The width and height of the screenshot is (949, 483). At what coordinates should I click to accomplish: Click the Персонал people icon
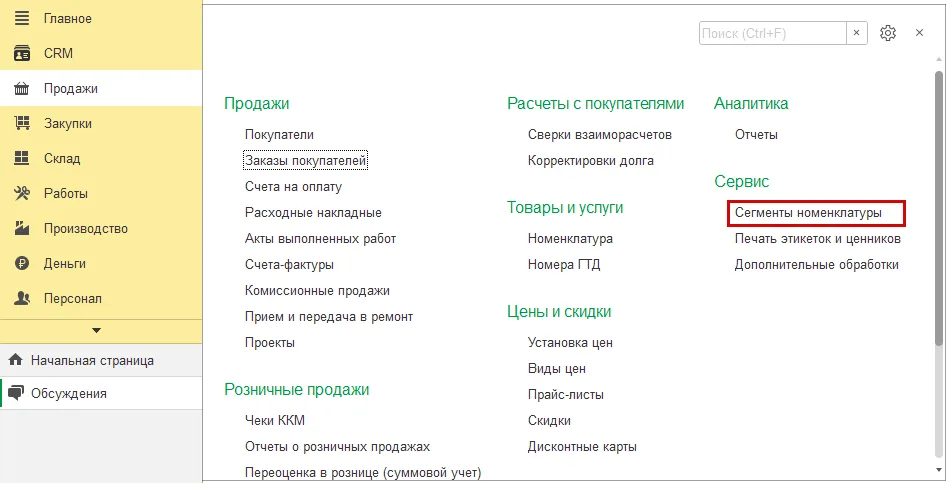click(22, 298)
